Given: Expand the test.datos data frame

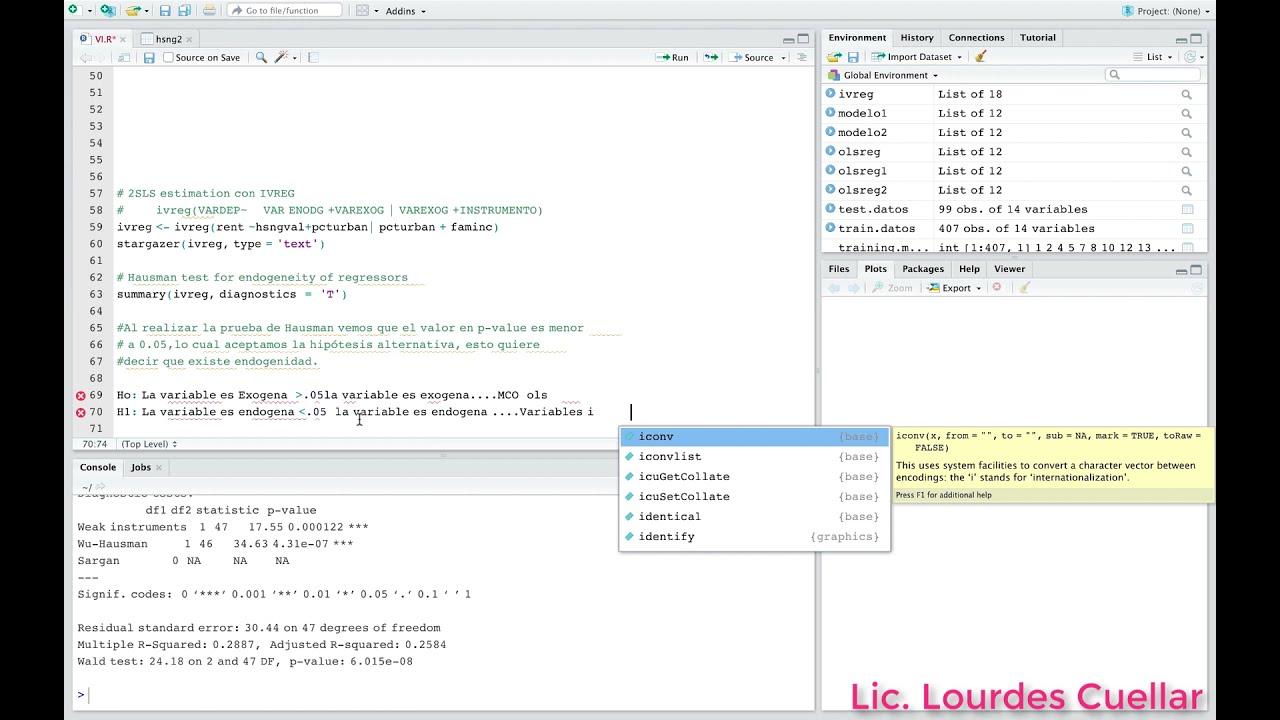Looking at the screenshot, I should 831,209.
